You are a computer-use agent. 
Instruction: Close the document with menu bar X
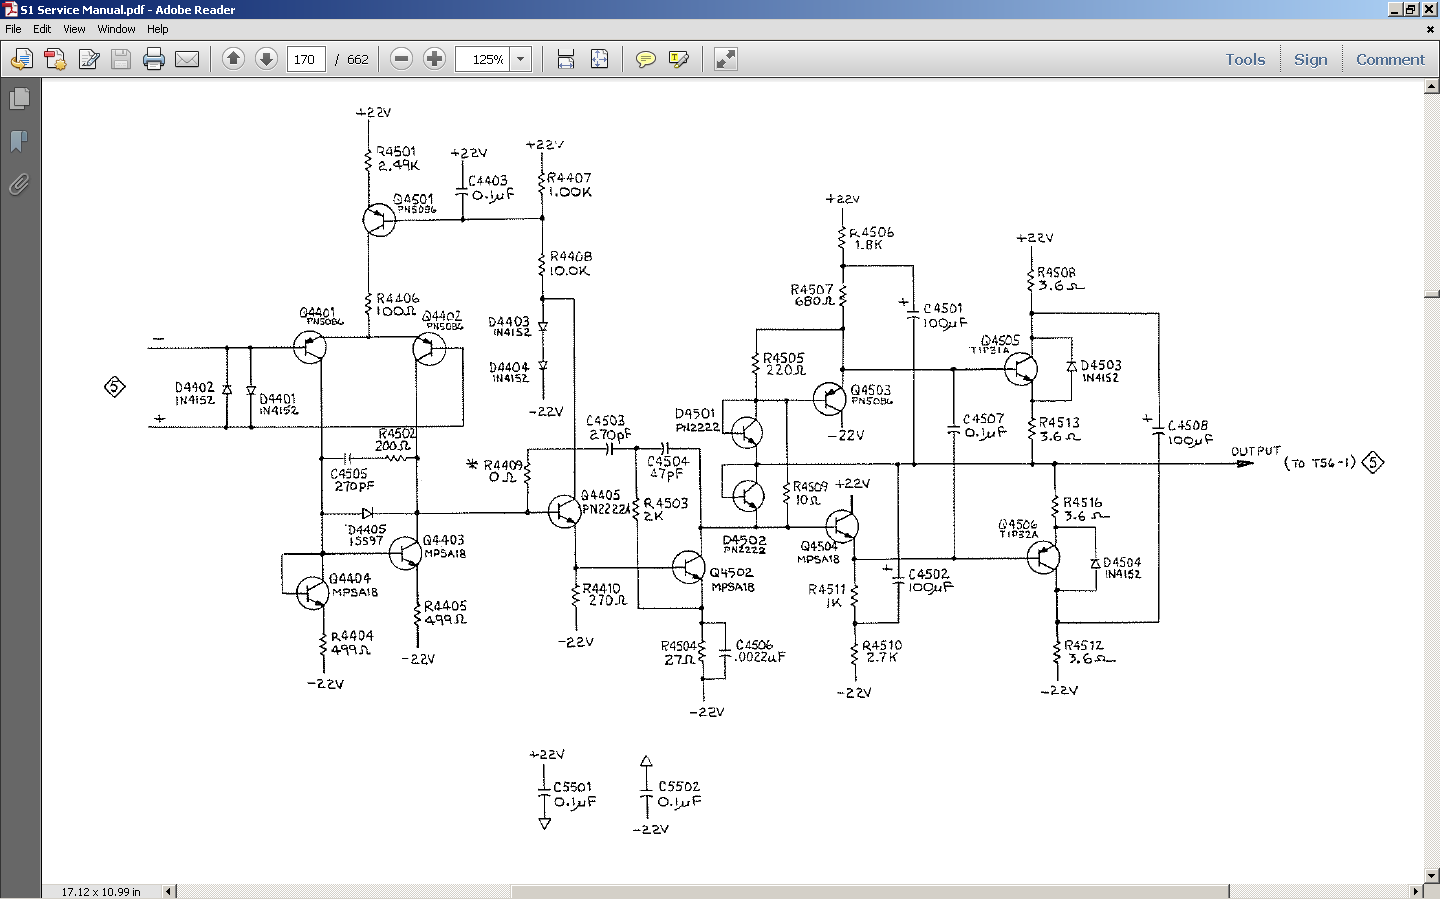coord(1429,29)
